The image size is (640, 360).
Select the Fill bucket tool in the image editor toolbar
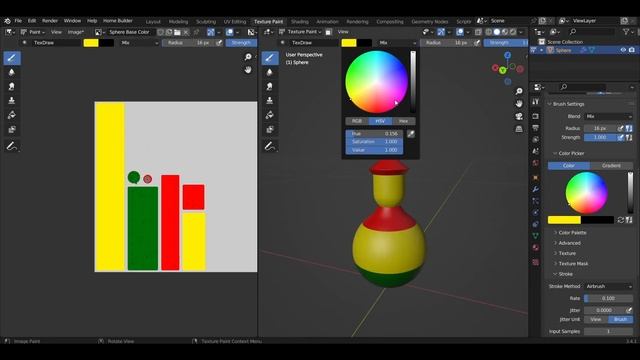click(12, 115)
